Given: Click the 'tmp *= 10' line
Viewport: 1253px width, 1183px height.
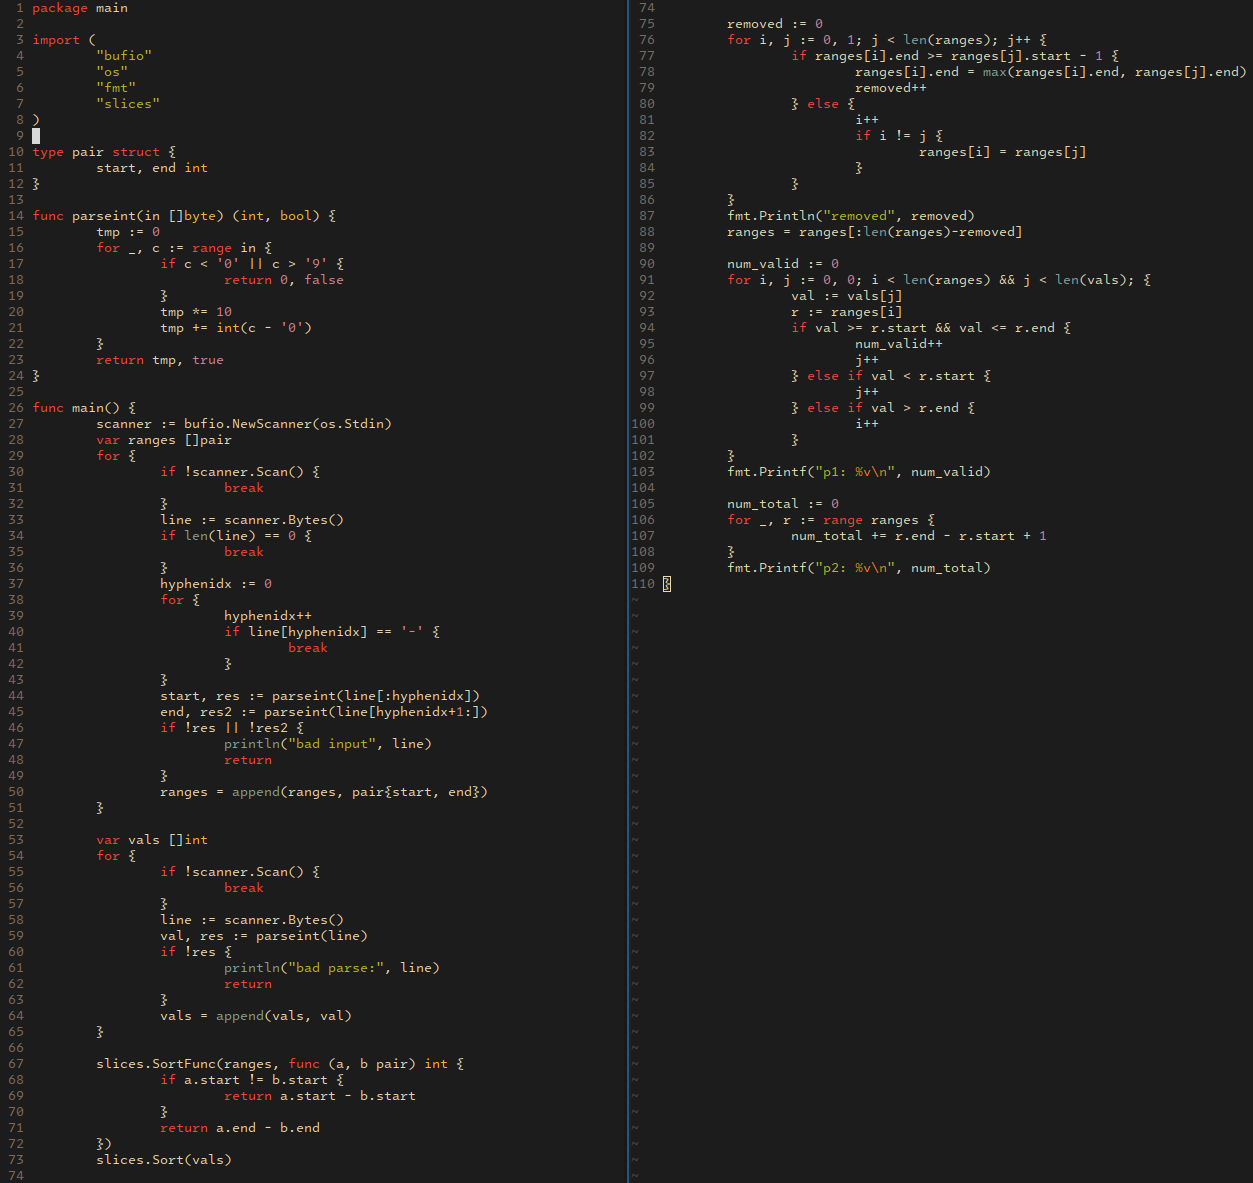Looking at the screenshot, I should [x=196, y=312].
